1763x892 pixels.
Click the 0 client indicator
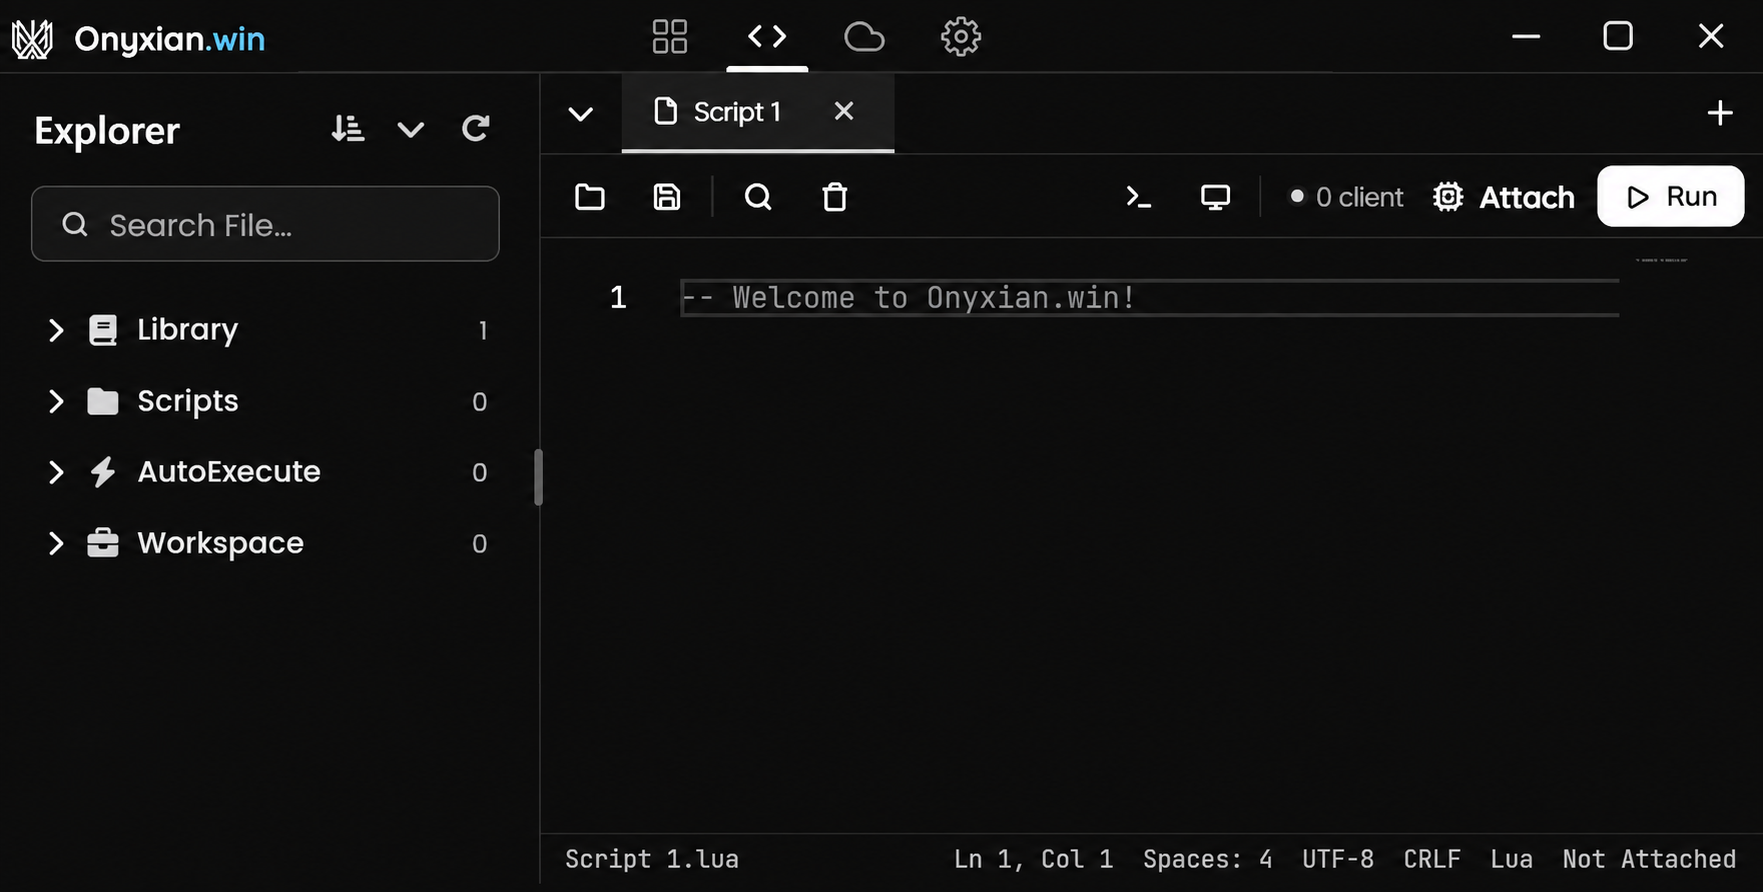tap(1347, 197)
